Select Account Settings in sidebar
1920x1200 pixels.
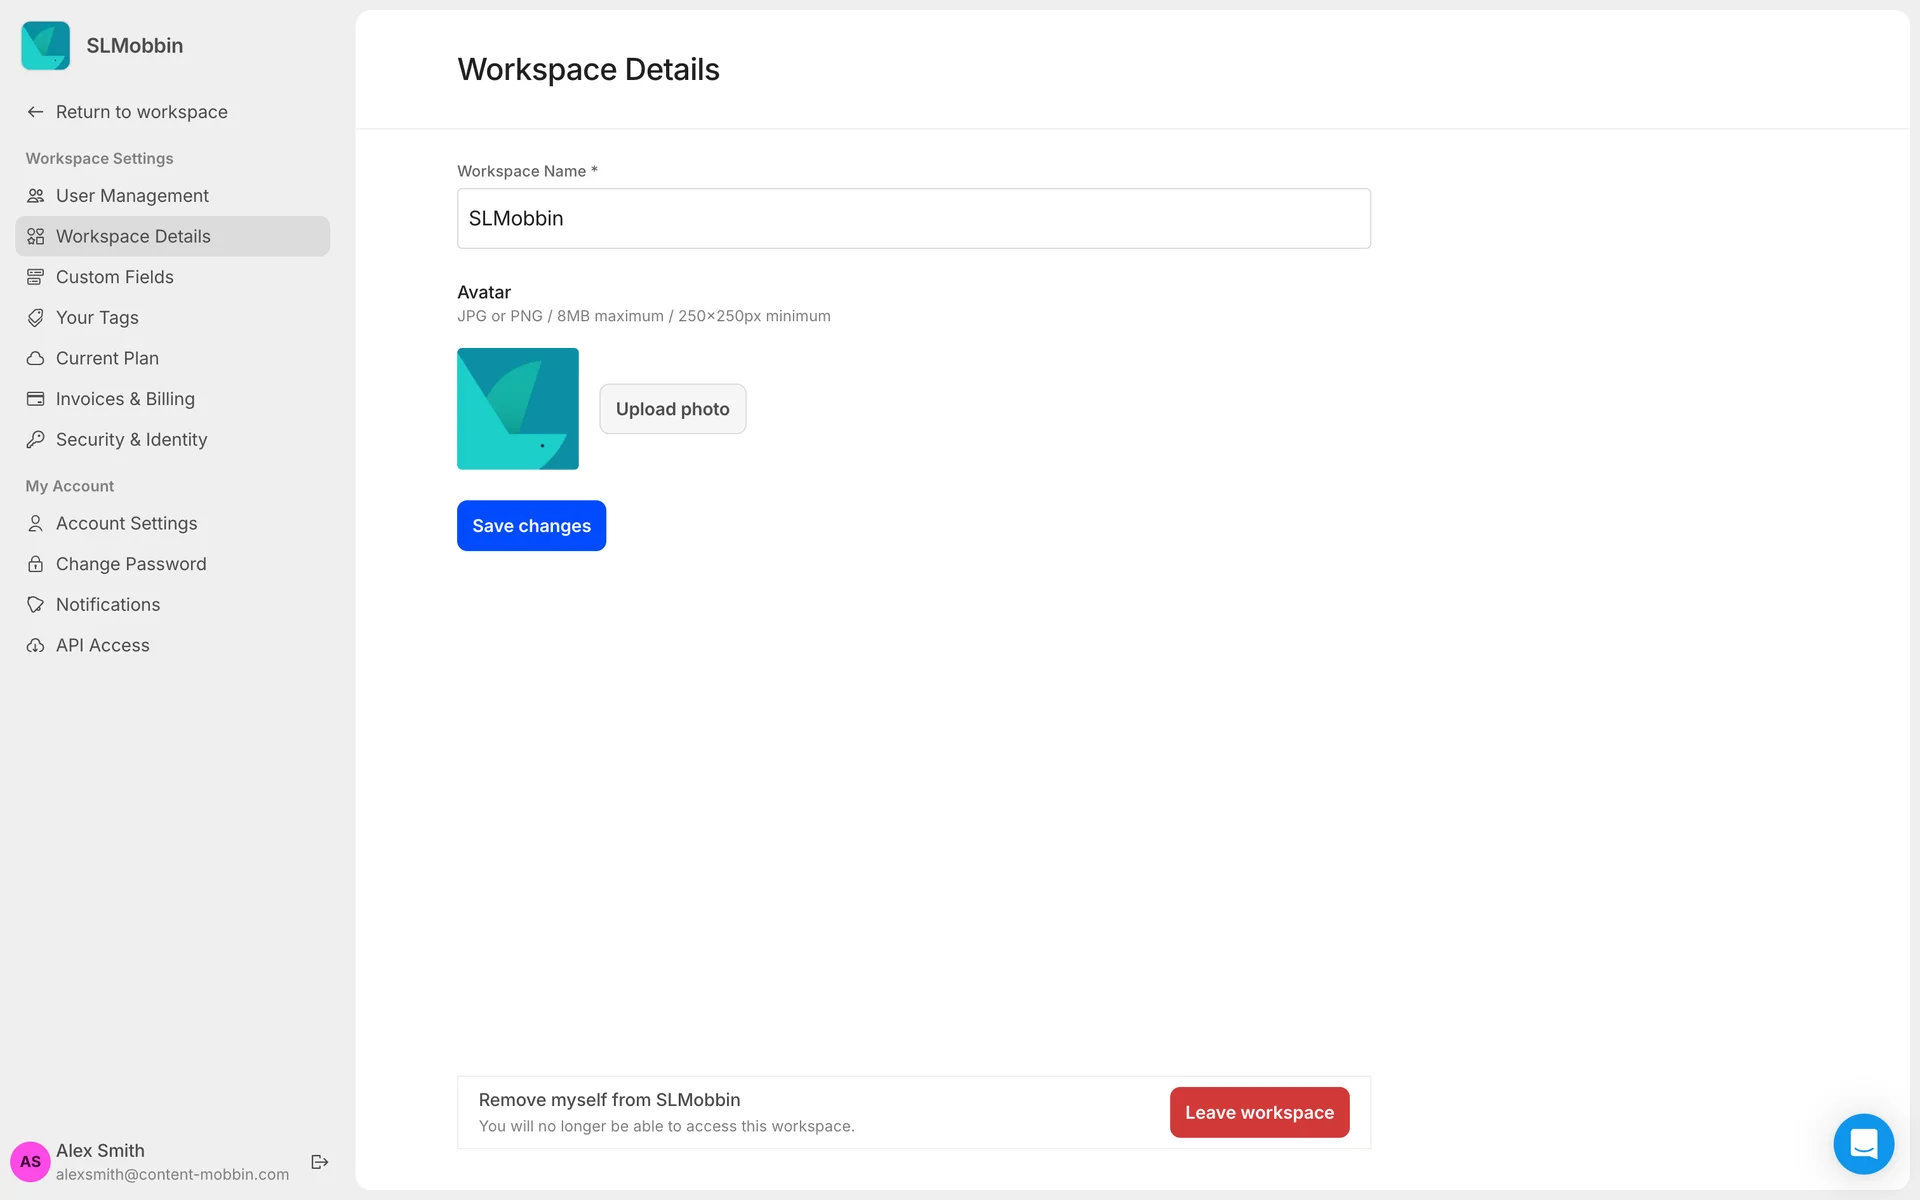pyautogui.click(x=127, y=523)
